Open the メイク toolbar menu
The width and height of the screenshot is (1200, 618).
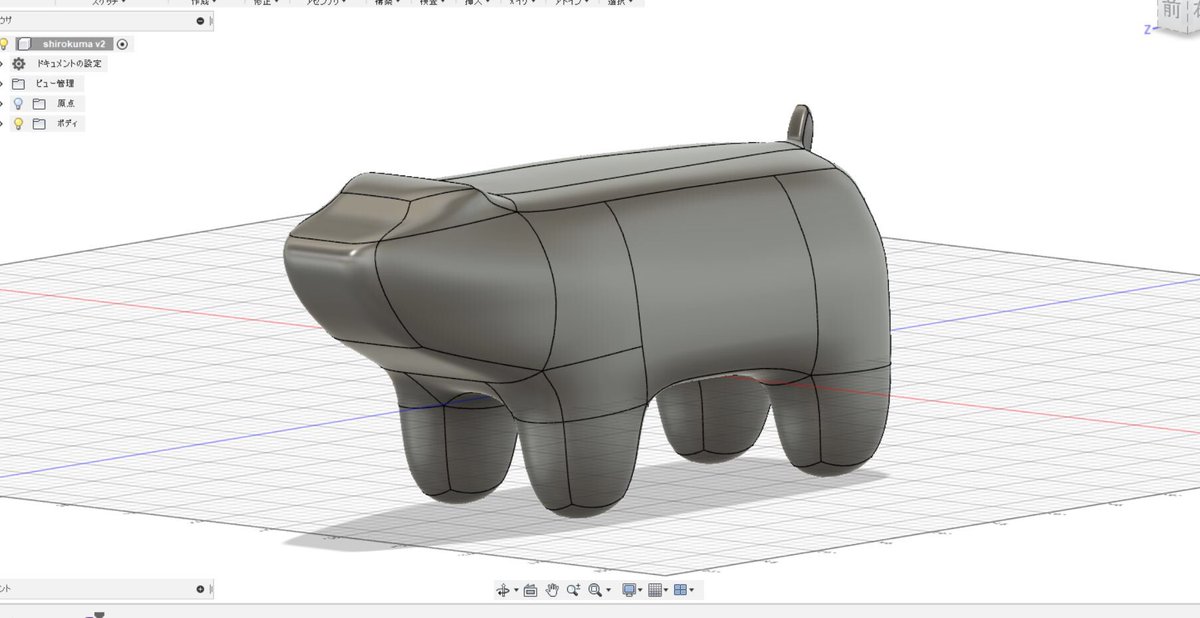tap(522, 3)
